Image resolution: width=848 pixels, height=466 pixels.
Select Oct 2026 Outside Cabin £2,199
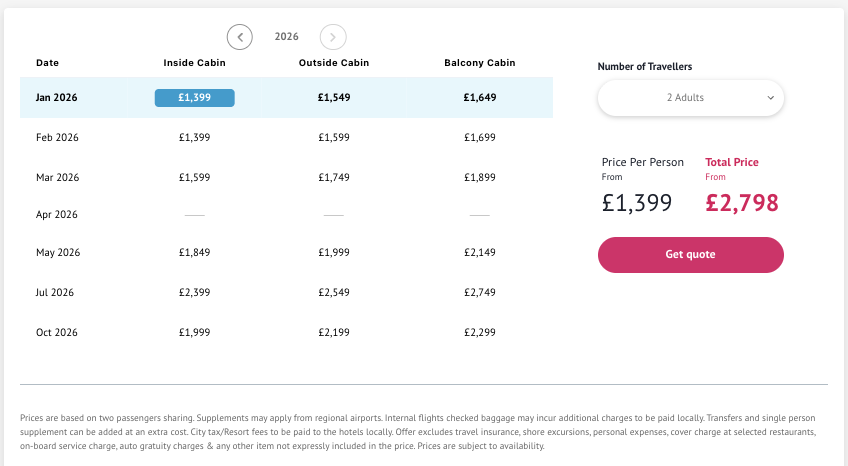coord(333,332)
